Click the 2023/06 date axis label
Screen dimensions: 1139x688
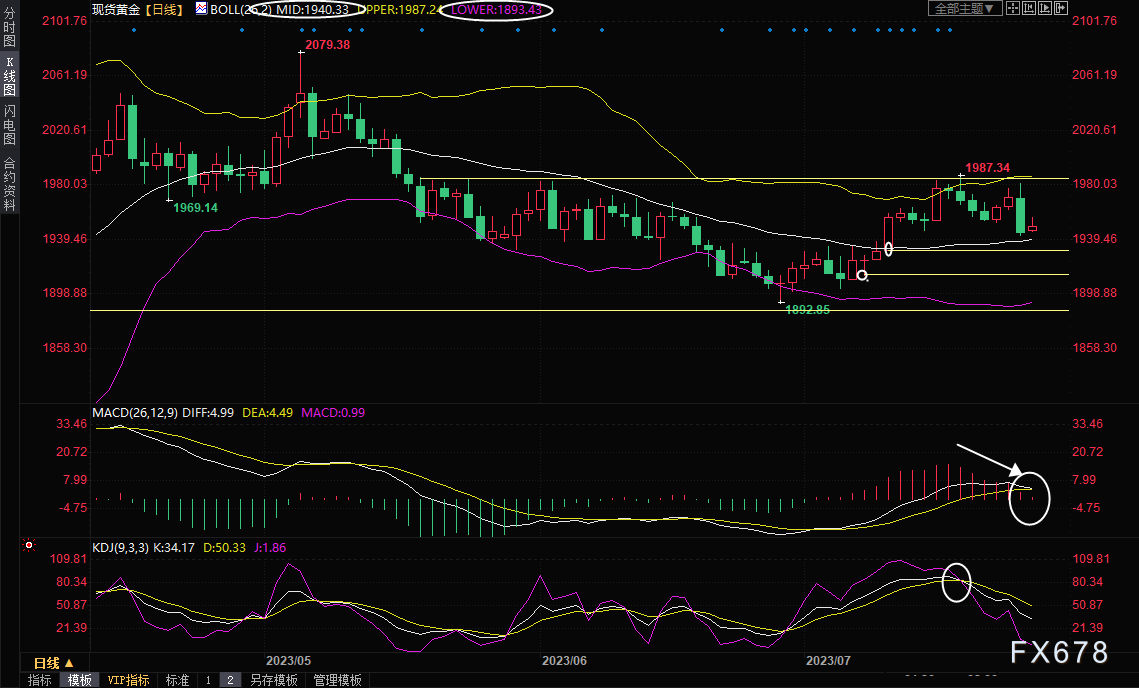click(x=564, y=660)
